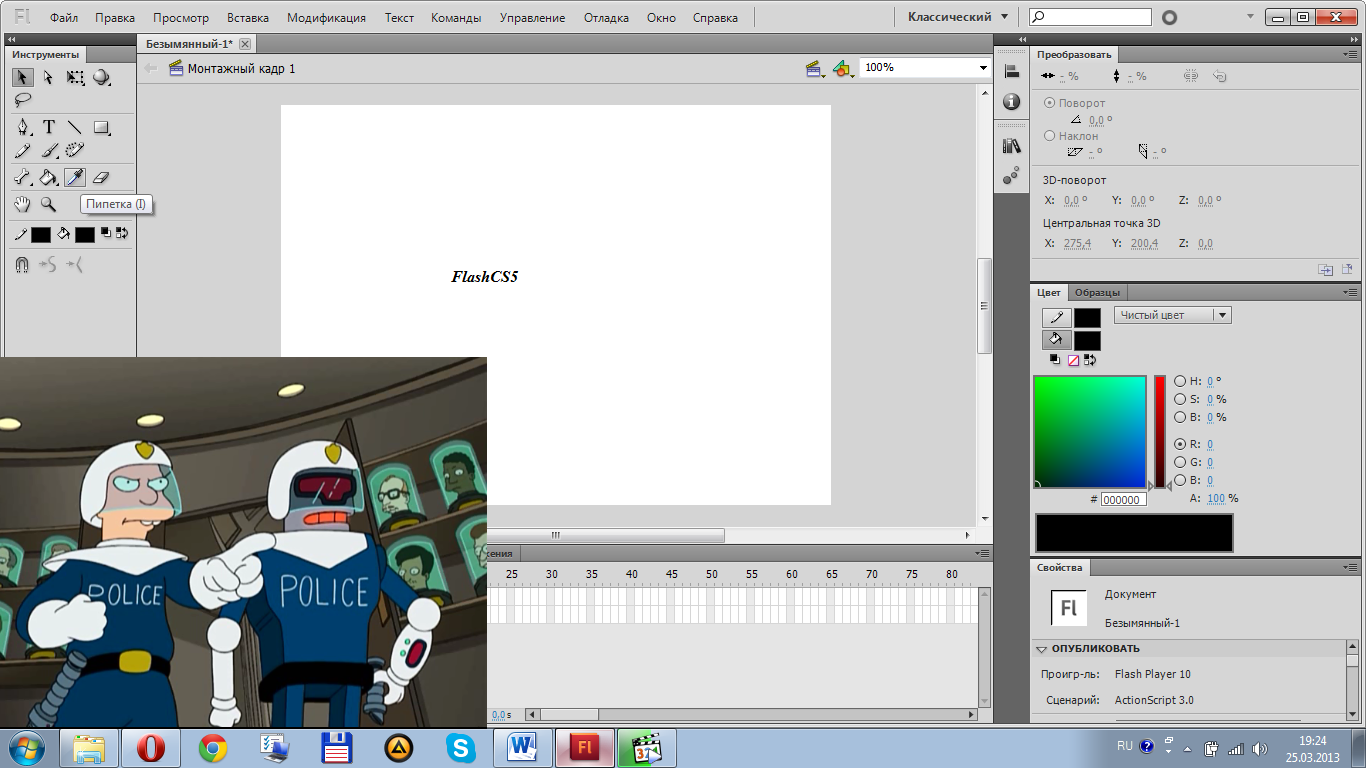Pick the 3D Rotation tool
Image resolution: width=1366 pixels, height=768 pixels.
pyautogui.click(x=101, y=77)
